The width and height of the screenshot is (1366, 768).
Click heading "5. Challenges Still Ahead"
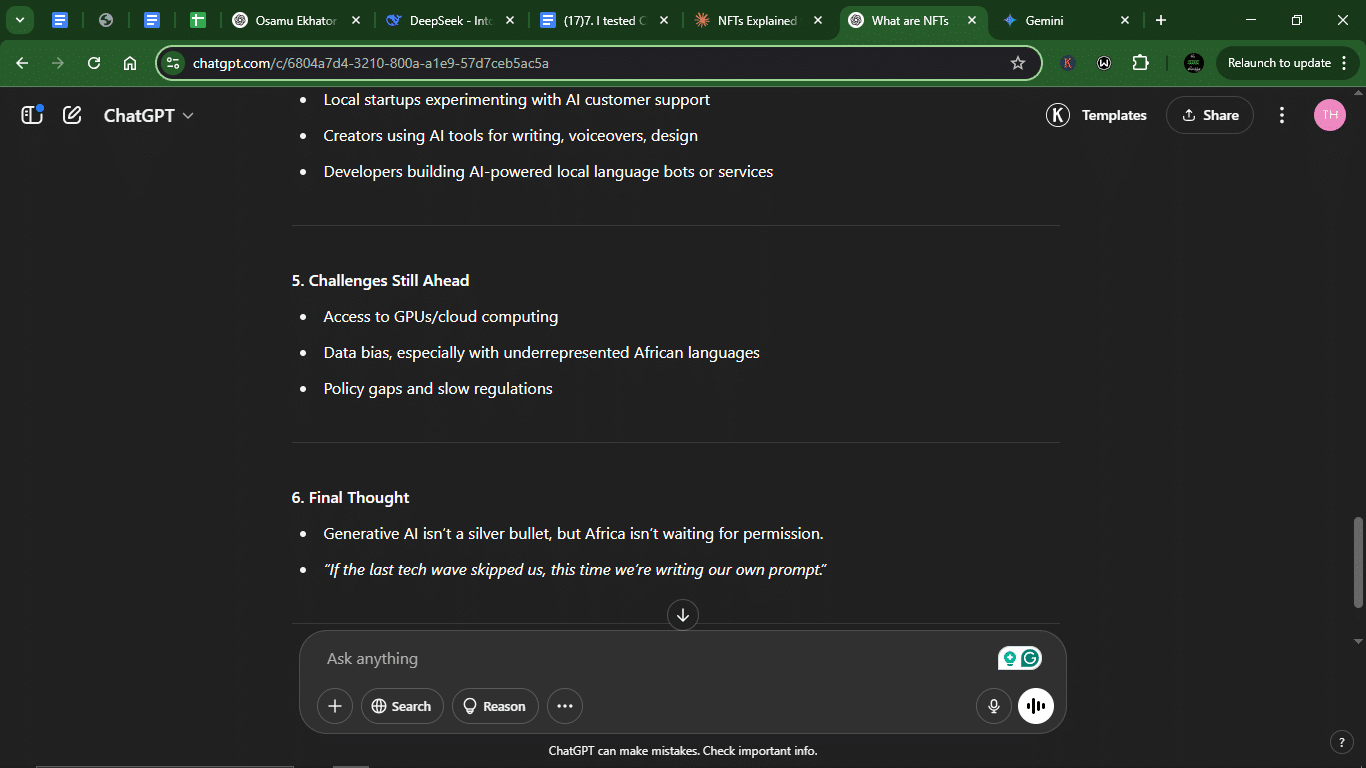tap(380, 281)
